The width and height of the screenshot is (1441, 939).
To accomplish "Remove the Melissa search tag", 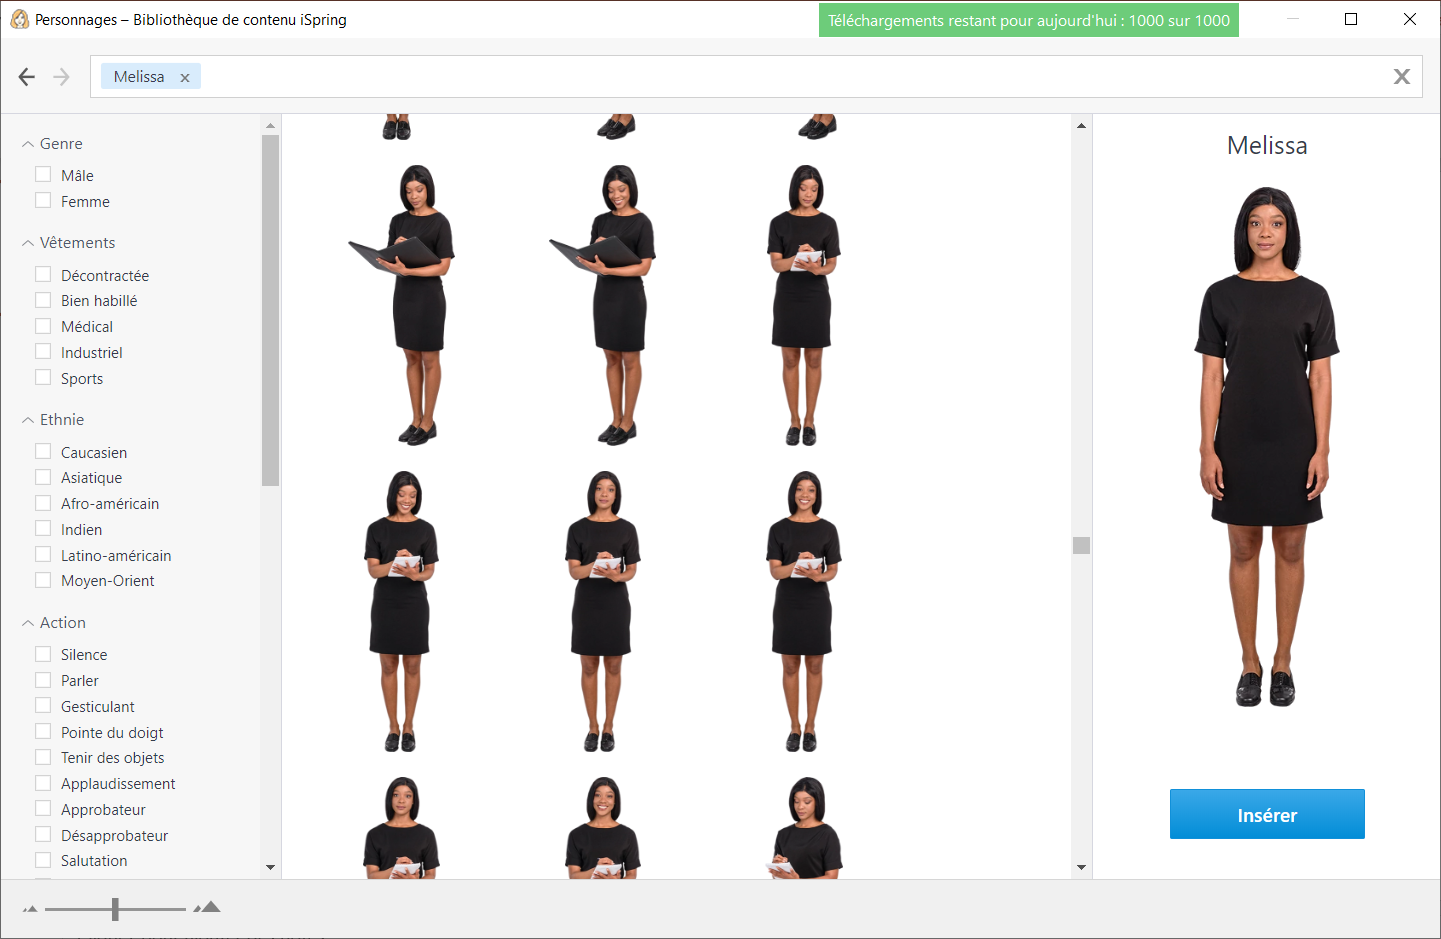I will point(185,78).
